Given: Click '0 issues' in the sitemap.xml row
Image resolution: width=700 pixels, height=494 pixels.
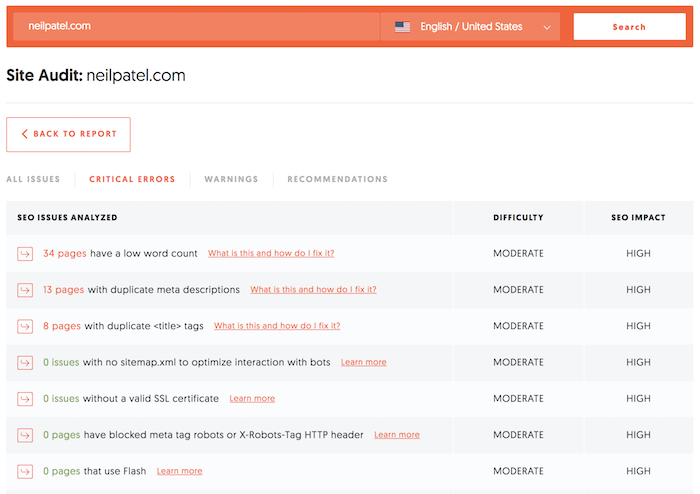Looking at the screenshot, I should (61, 362).
